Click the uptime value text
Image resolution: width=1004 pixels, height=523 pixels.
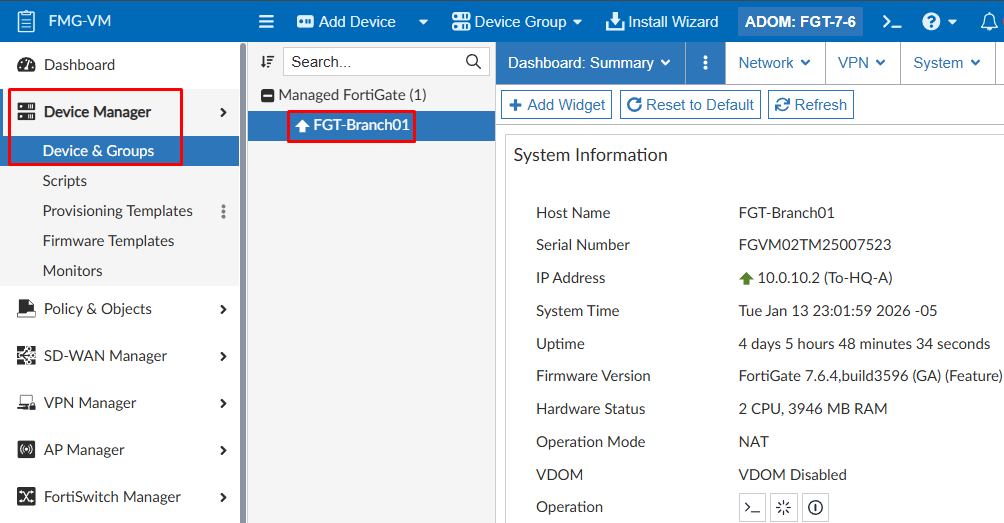tap(864, 344)
